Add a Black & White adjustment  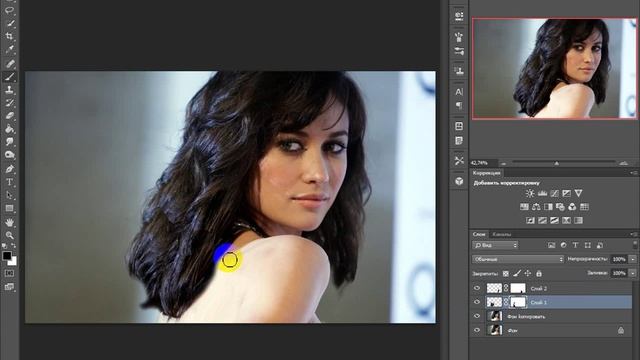pos(548,207)
